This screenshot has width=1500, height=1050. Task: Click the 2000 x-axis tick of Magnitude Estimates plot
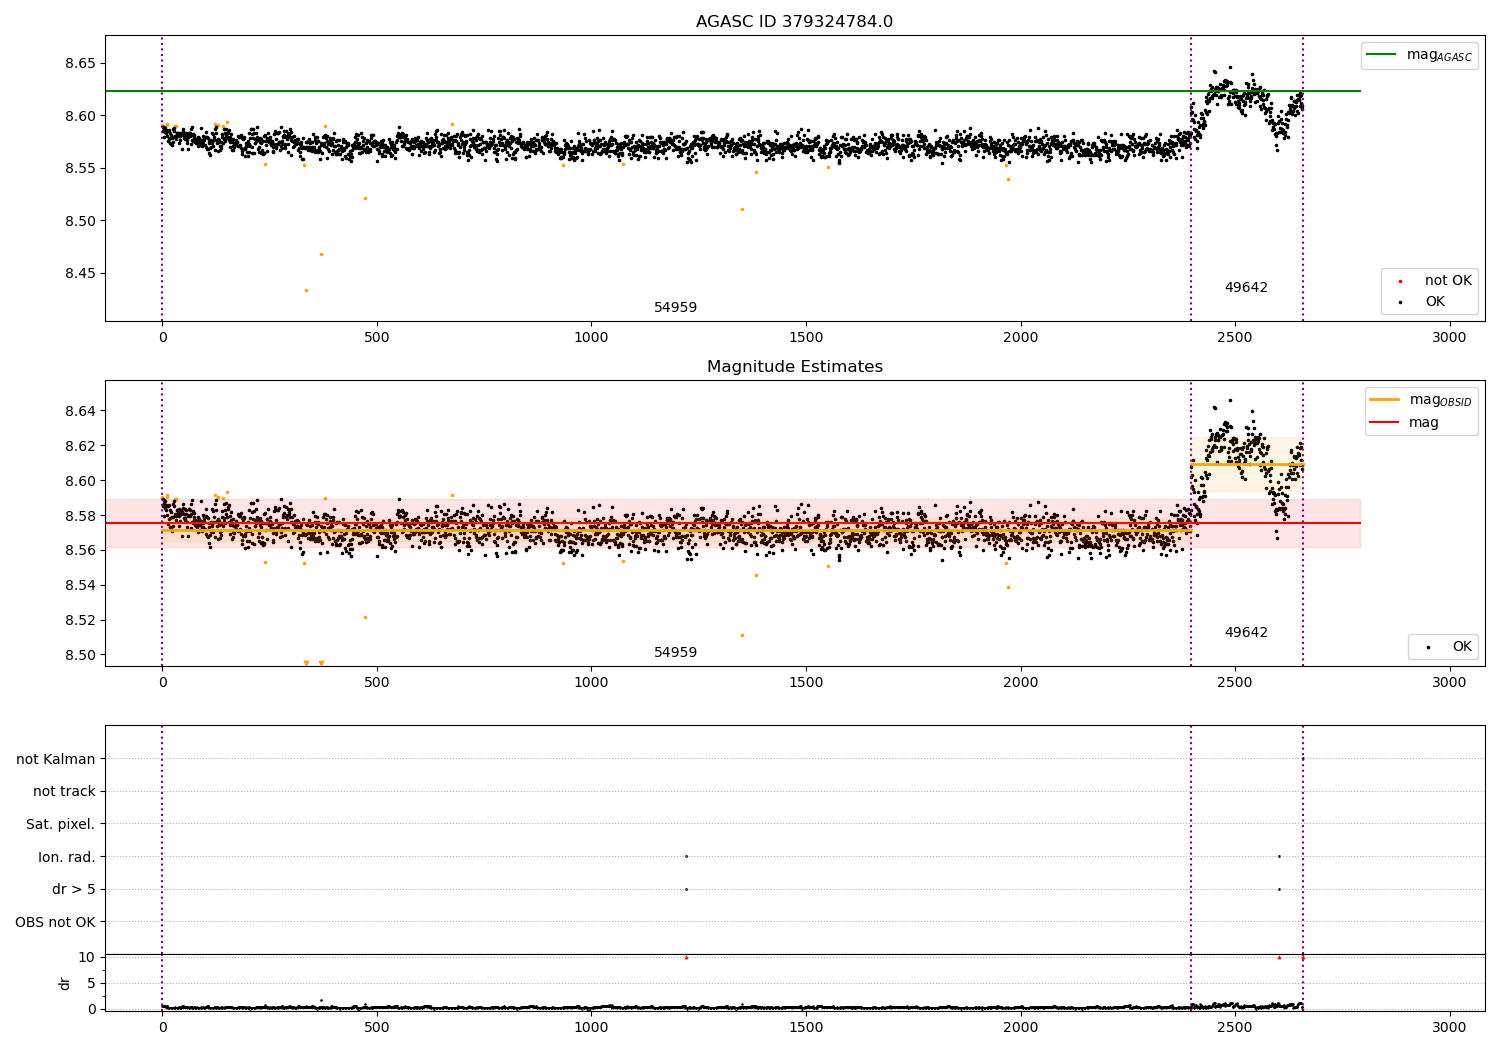(1020, 683)
